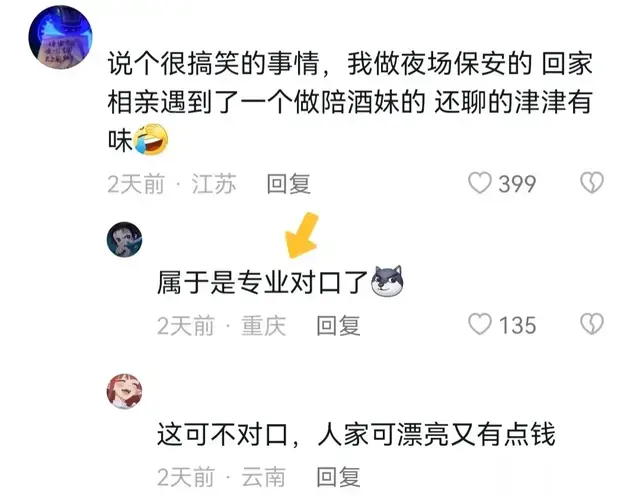The image size is (640, 499).
Task: Tap 回复 under the Yunnan reply
Action: [x=338, y=477]
